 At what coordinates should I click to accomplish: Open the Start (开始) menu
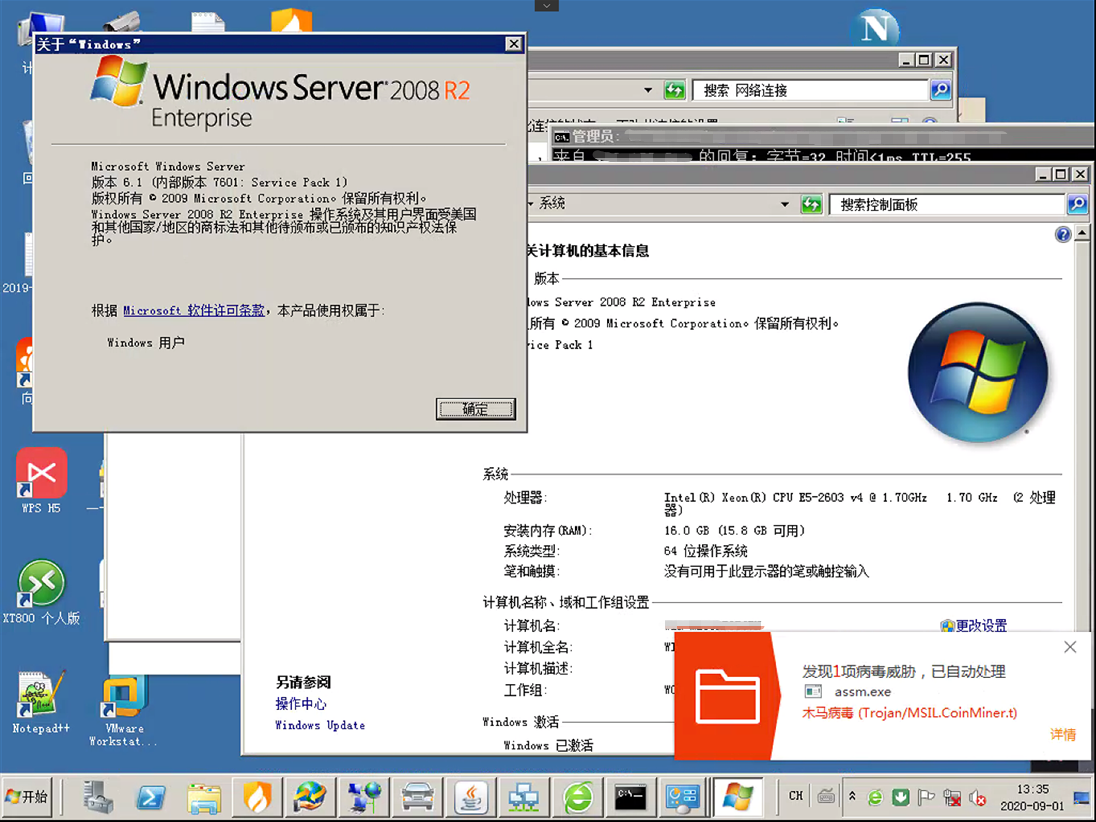(x=27, y=797)
